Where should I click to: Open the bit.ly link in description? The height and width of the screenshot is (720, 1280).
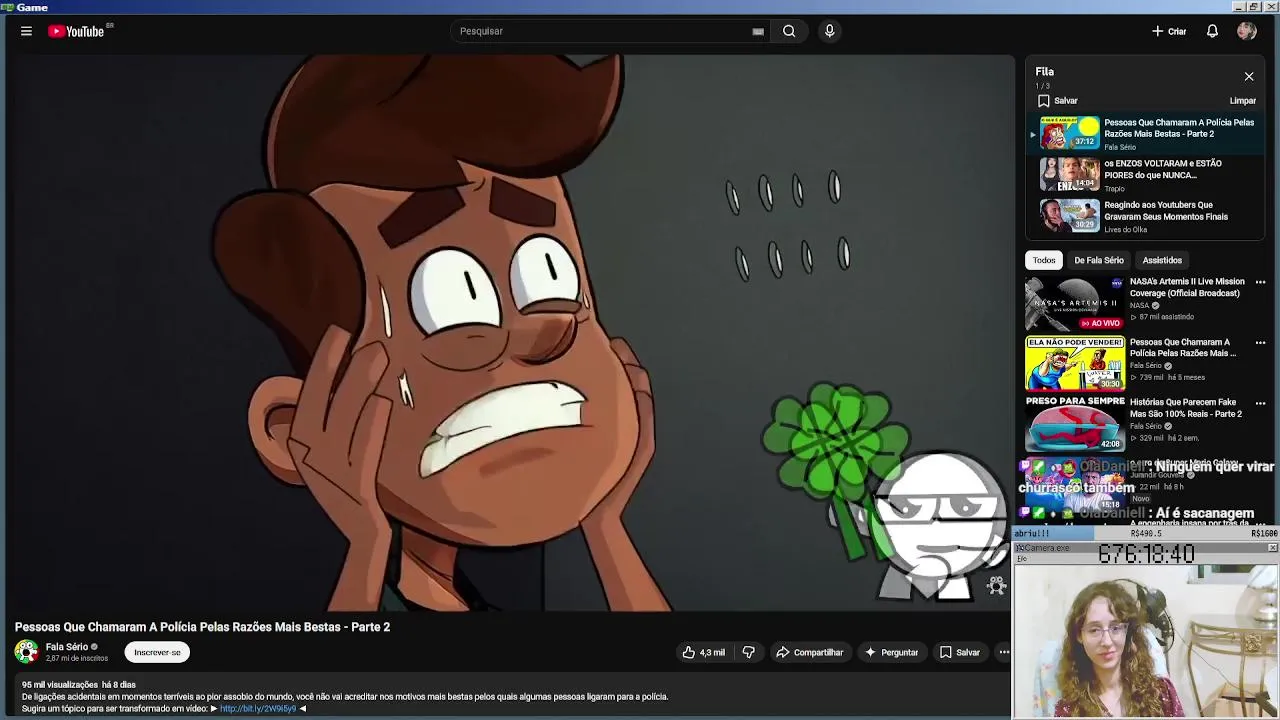click(258, 709)
